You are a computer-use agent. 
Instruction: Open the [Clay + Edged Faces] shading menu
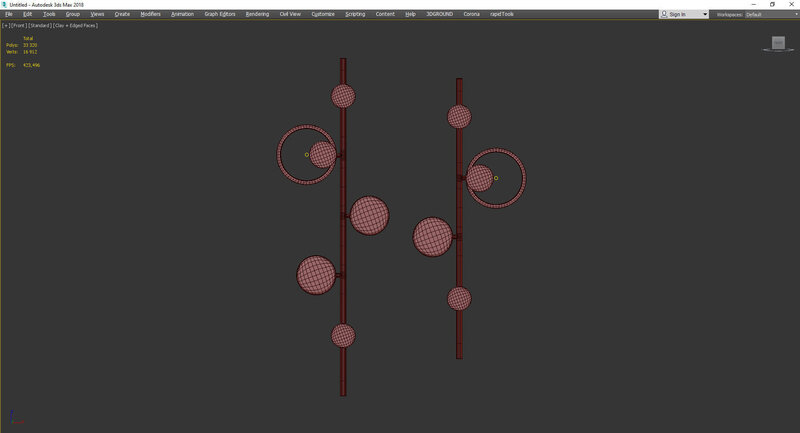point(74,25)
